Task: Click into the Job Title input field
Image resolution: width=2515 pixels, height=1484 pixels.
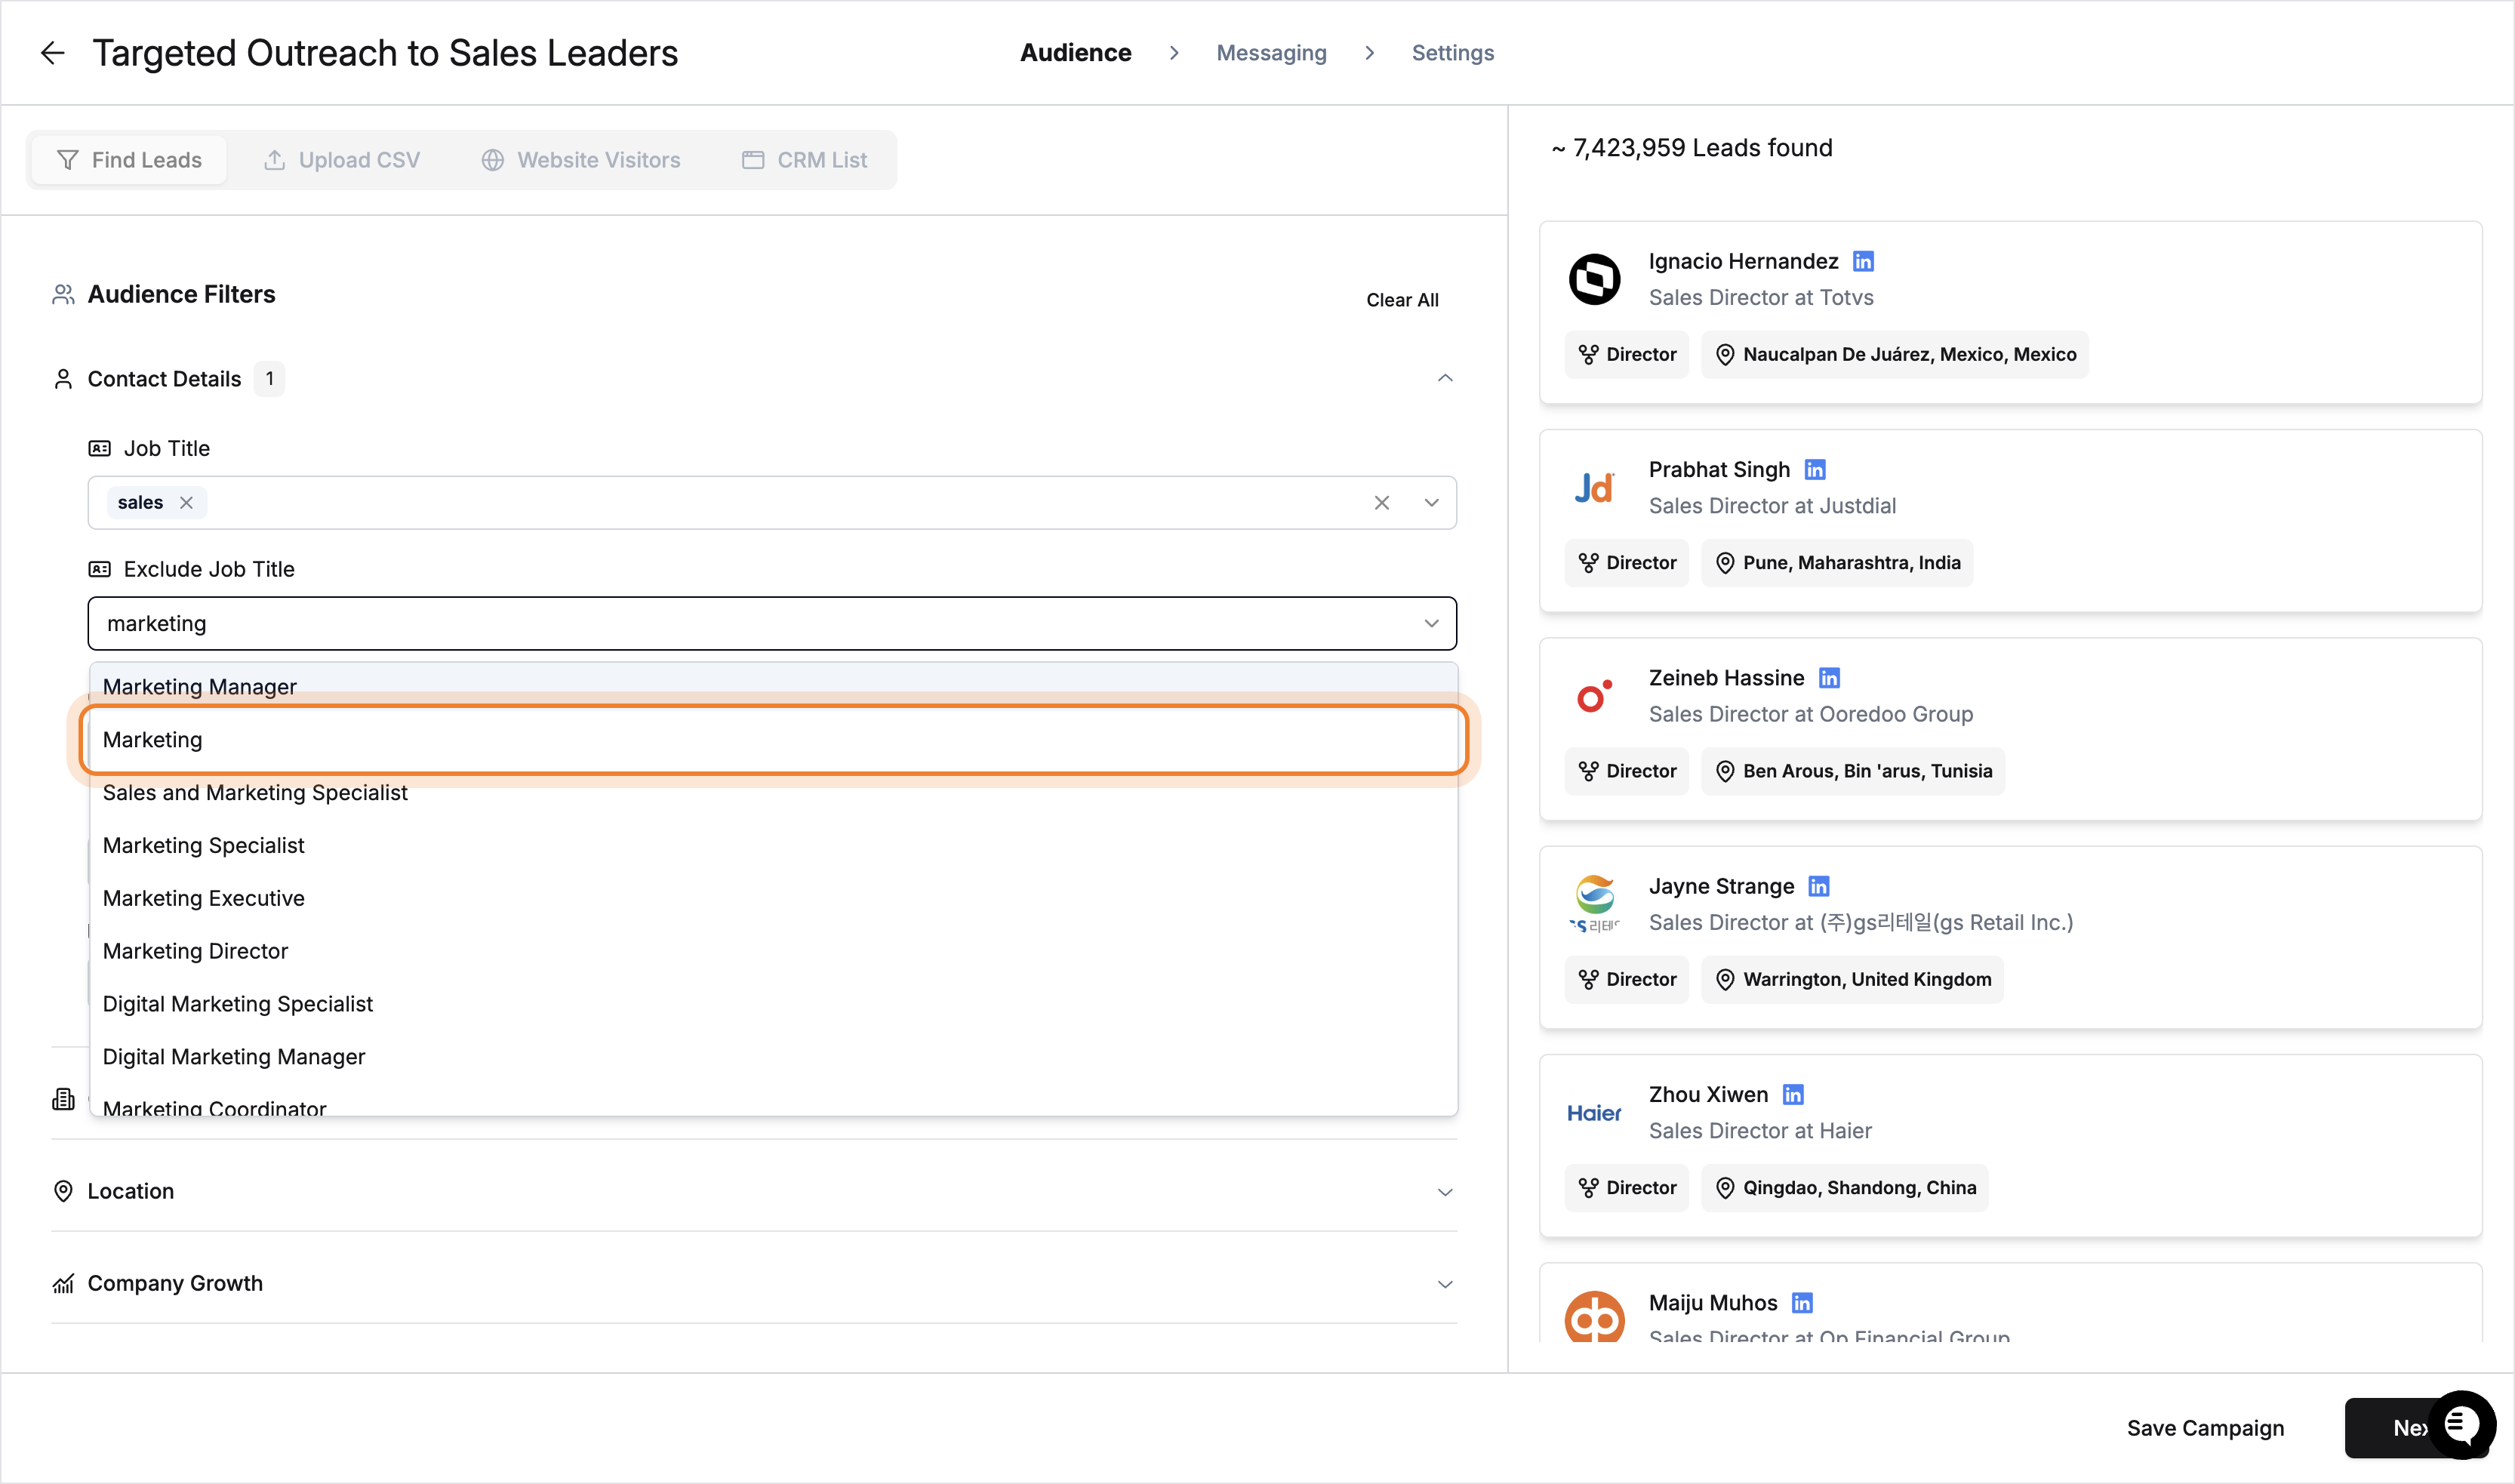Action: 772,503
